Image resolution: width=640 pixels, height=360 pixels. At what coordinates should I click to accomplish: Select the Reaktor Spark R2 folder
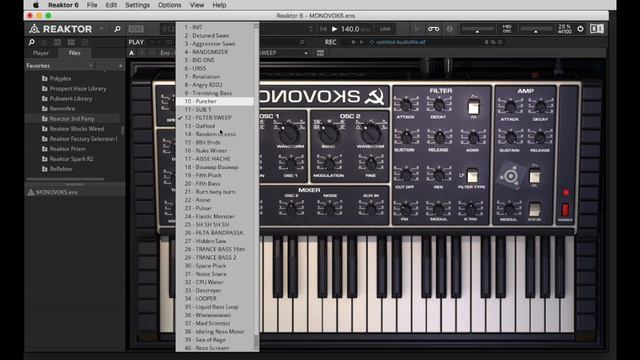[x=71, y=159]
